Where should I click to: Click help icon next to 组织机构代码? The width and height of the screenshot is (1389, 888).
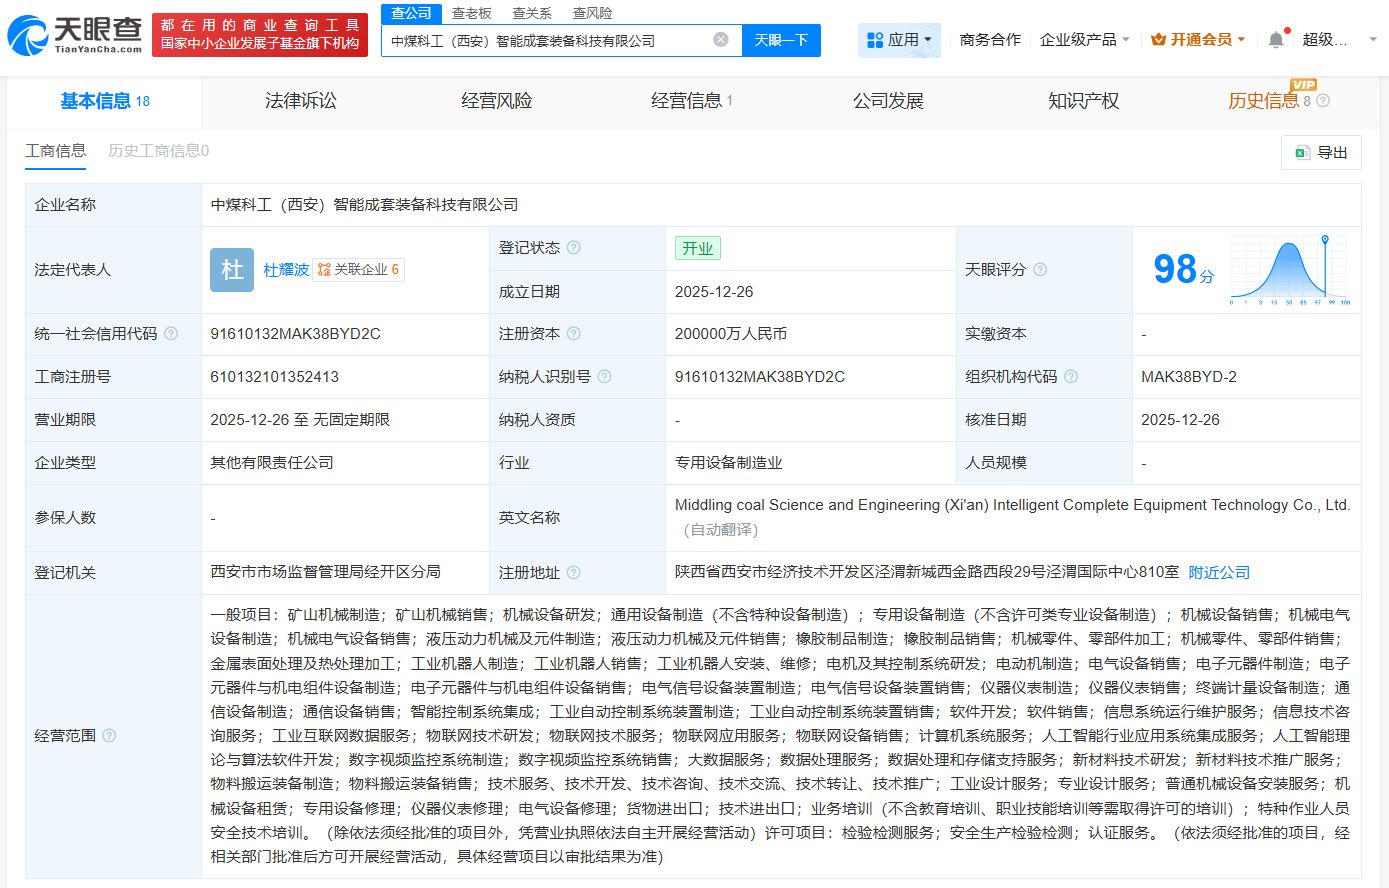tap(1071, 377)
